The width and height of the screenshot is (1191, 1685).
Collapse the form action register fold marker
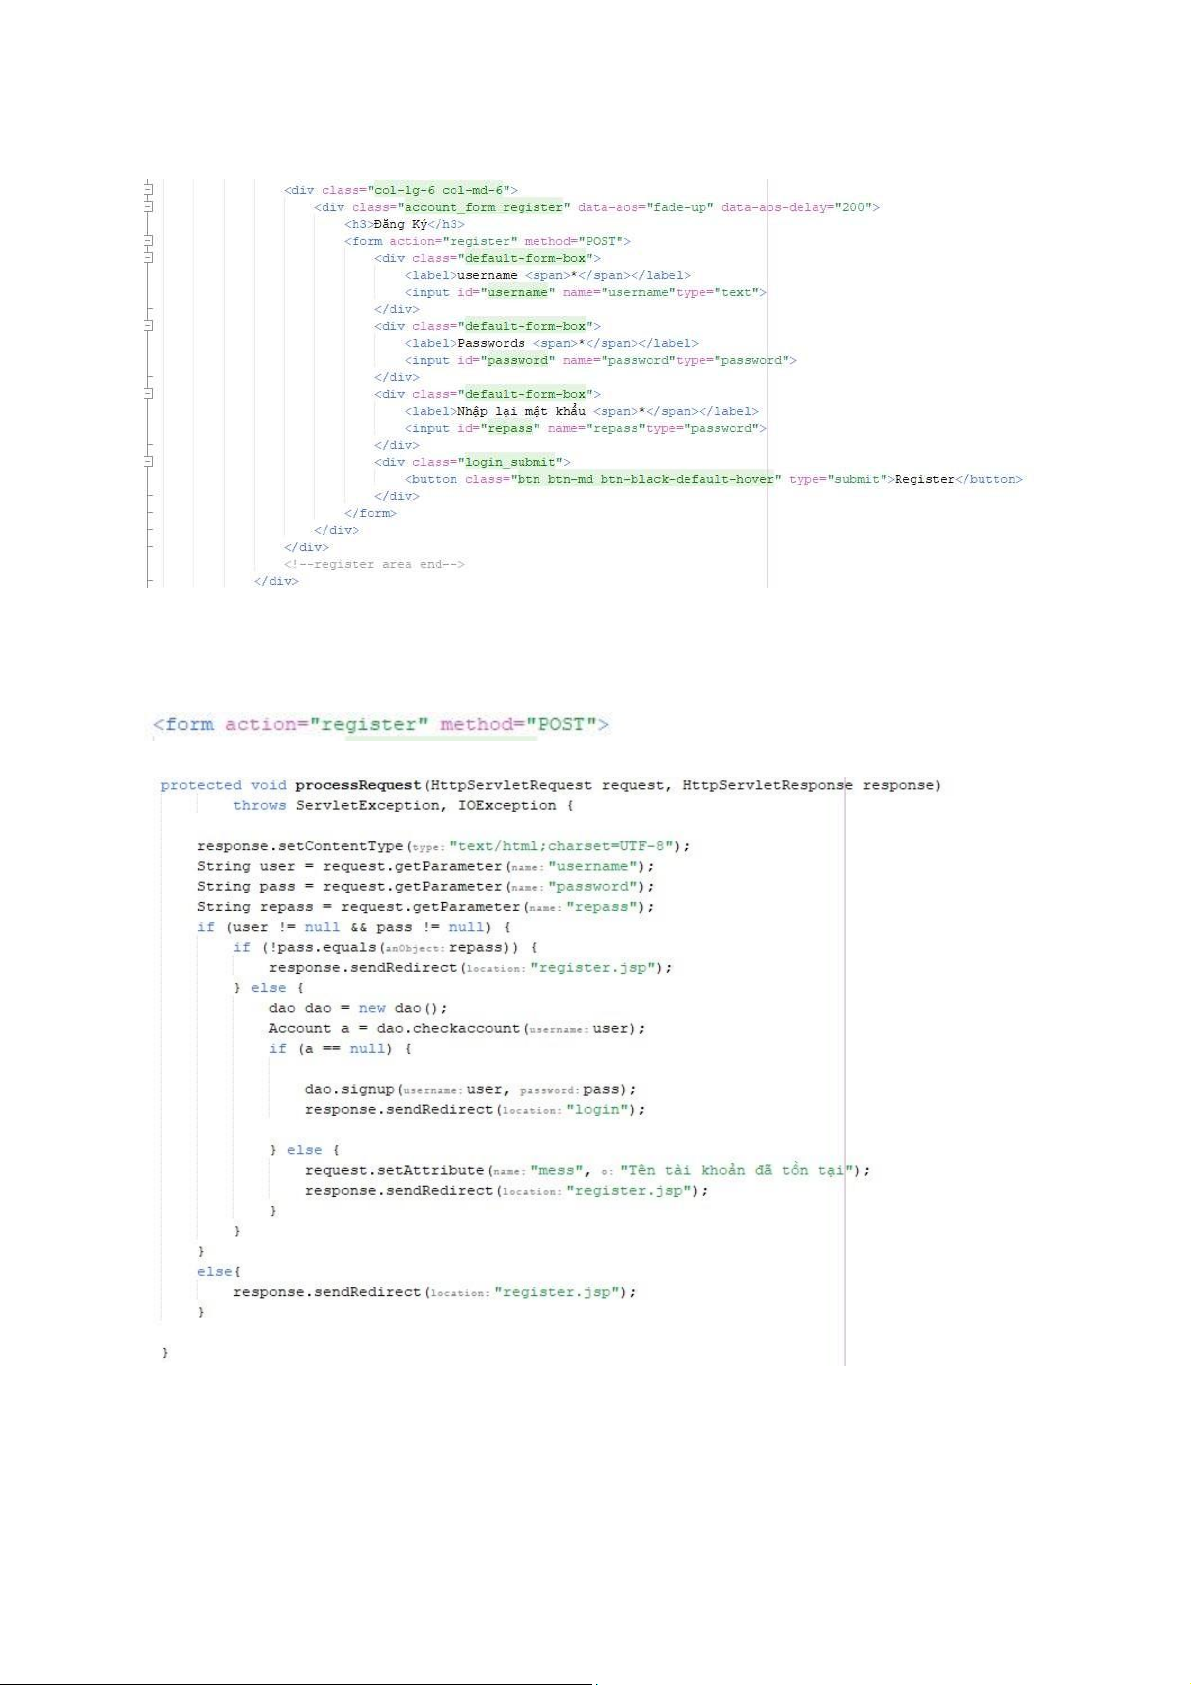pyautogui.click(x=148, y=241)
